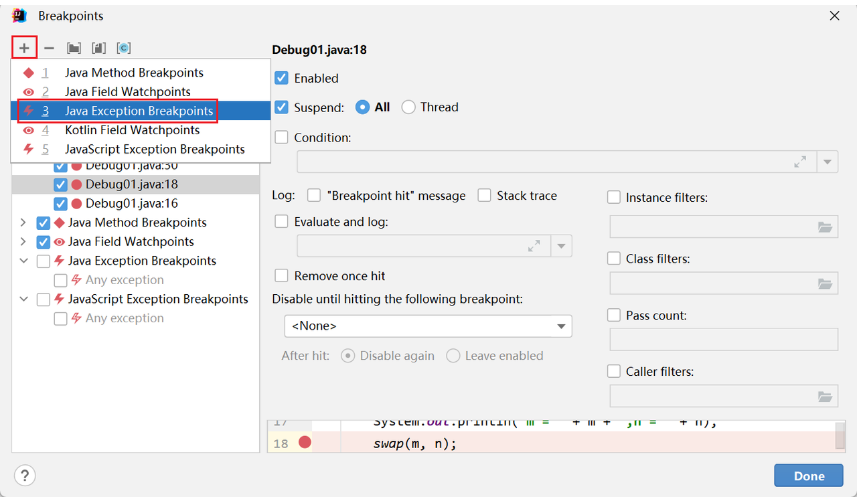Check the "Breakpoint hit" message option
Screen dimensions: 858x497
314,195
